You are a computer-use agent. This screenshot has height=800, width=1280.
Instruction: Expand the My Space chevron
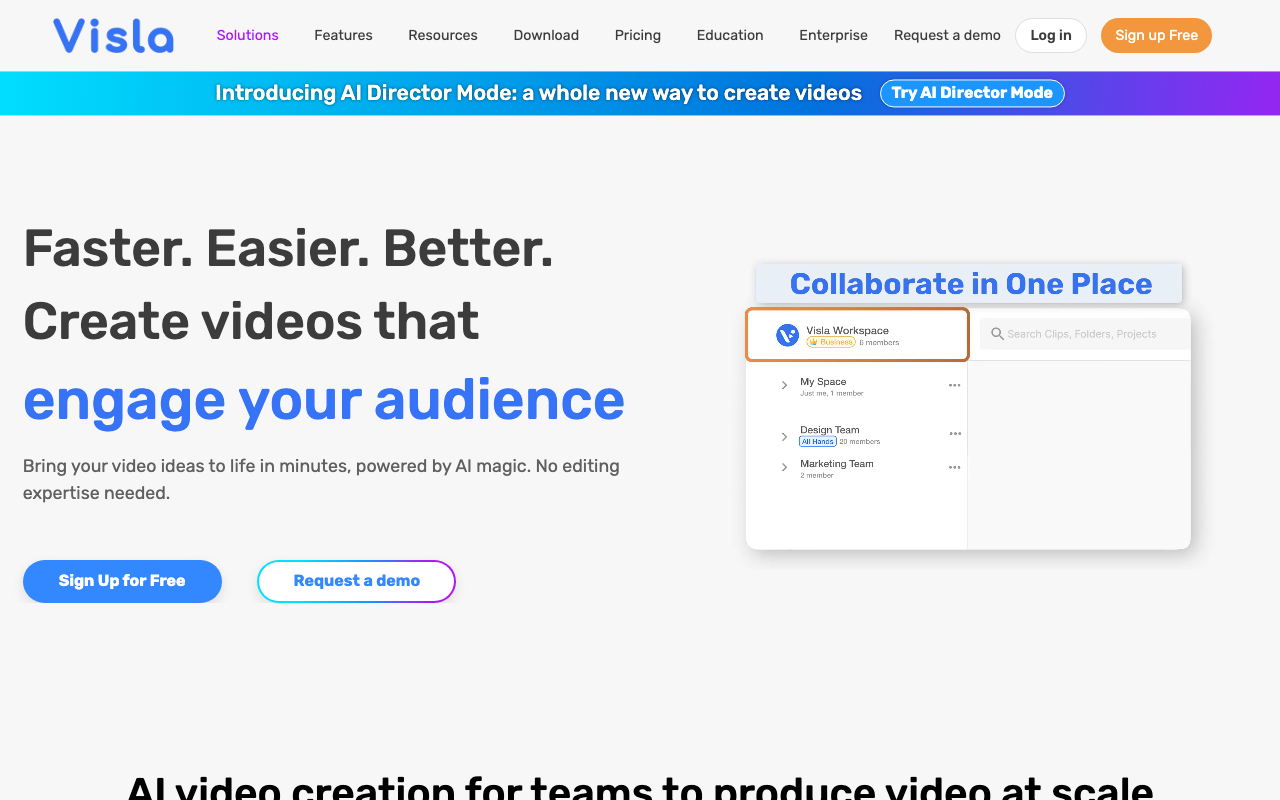coord(784,385)
